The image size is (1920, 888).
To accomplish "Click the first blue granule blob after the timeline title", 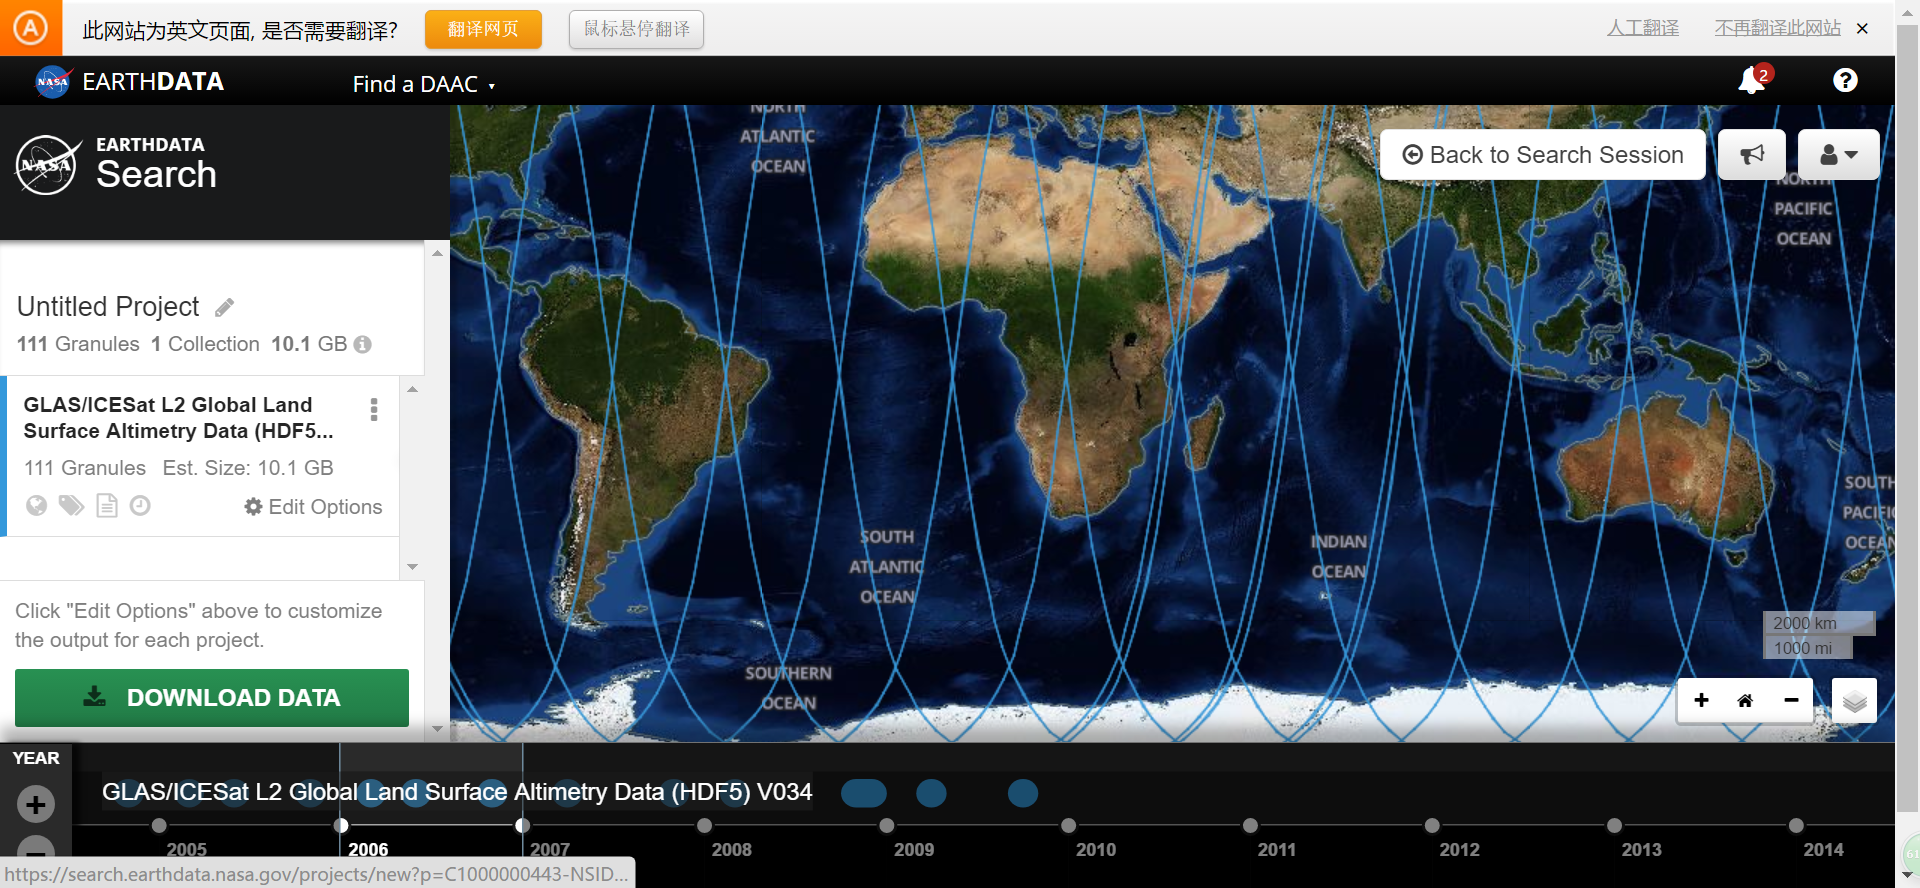I will click(864, 793).
